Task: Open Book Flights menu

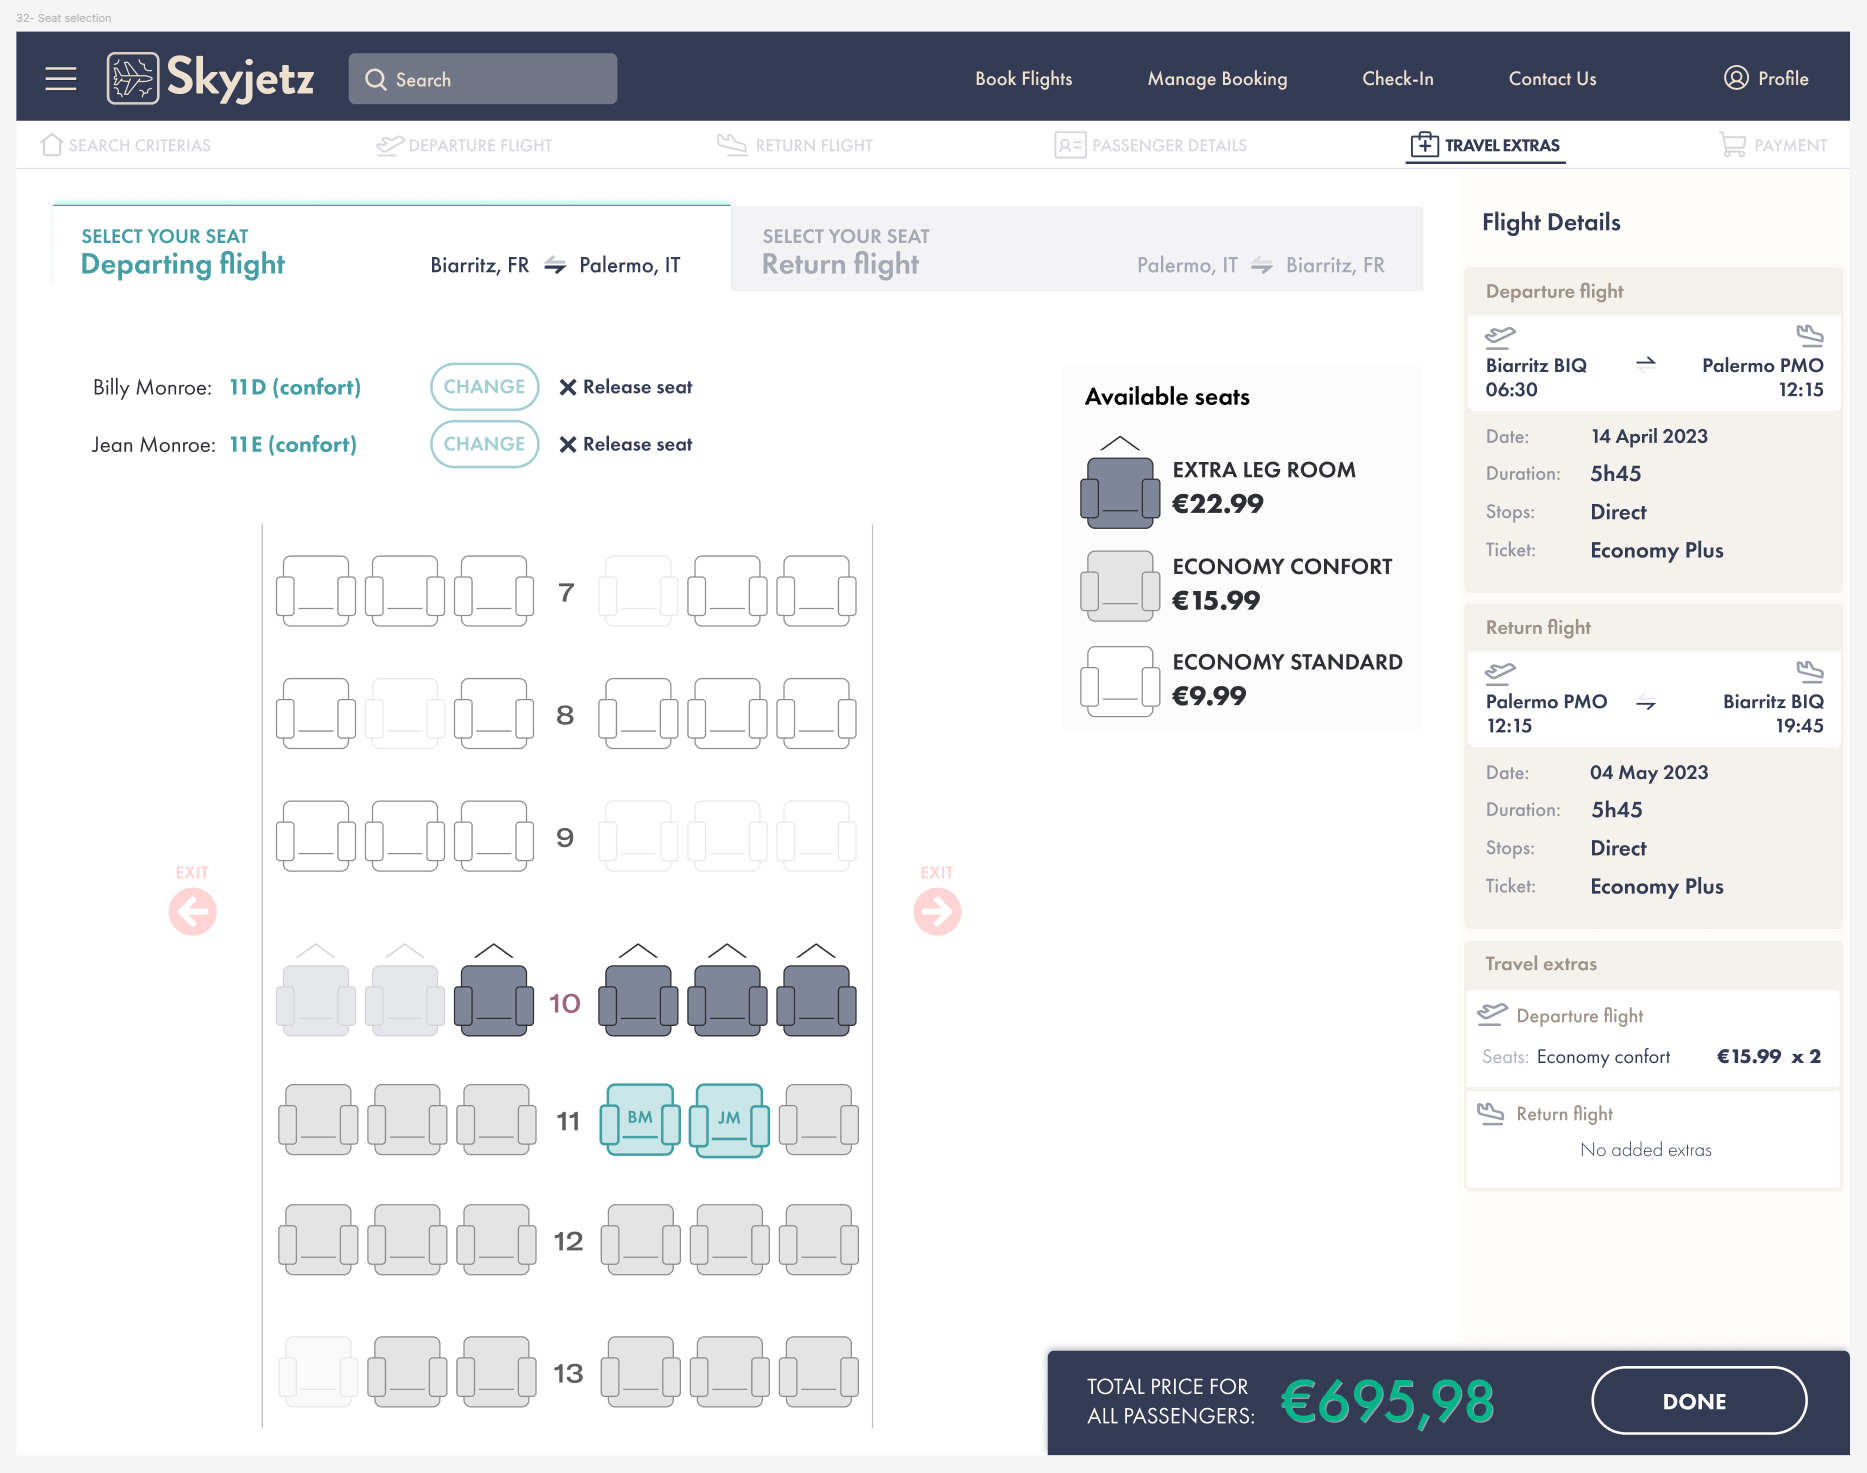Action: 1023,79
